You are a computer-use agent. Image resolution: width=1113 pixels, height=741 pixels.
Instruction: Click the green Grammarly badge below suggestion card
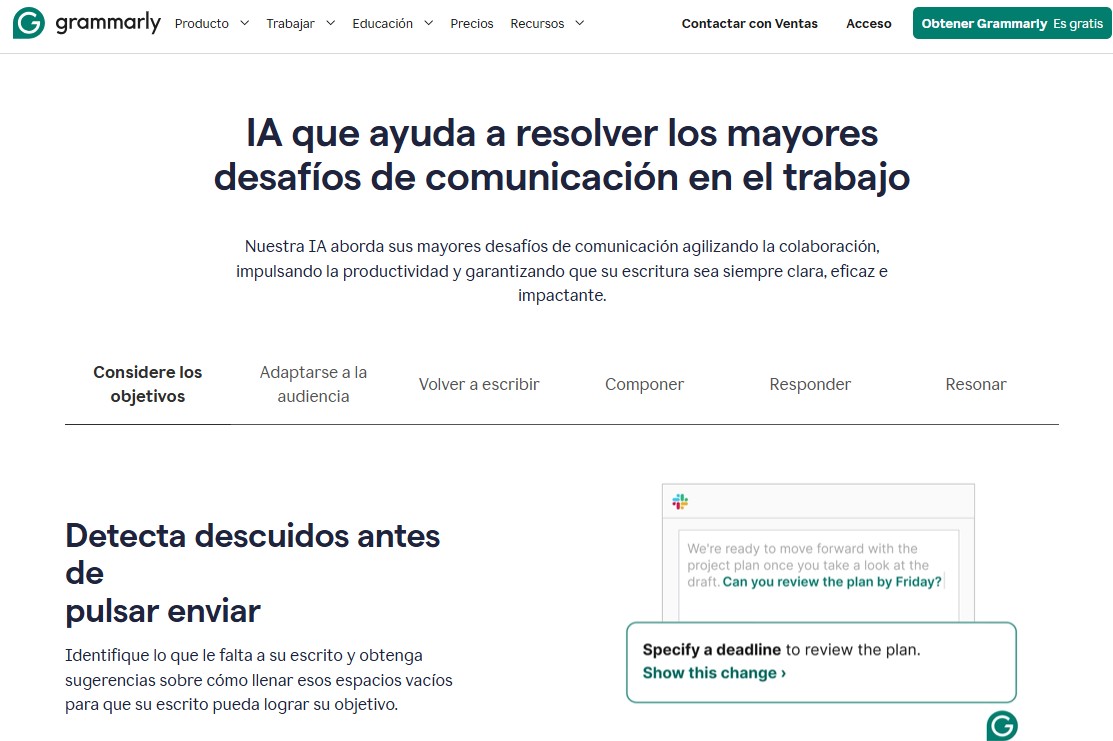click(1001, 726)
